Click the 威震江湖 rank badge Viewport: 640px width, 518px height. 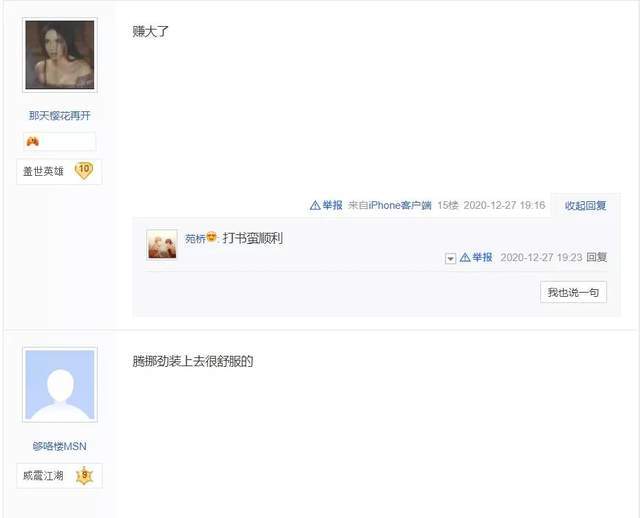59,476
